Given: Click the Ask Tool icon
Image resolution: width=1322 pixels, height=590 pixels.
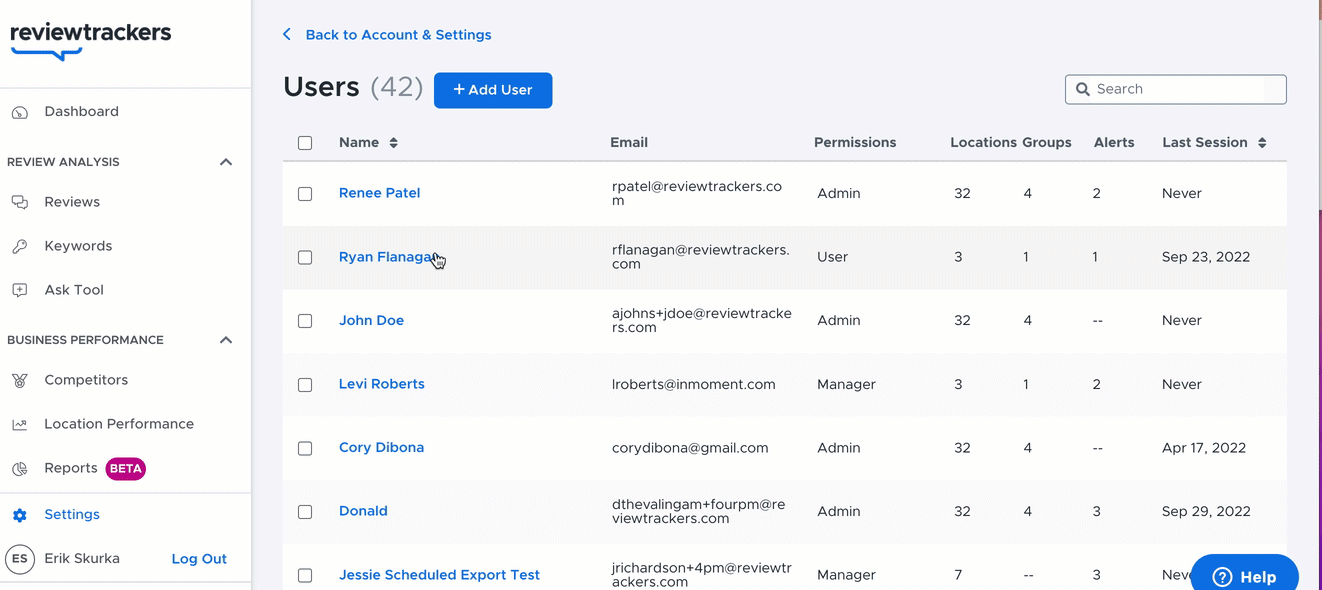Looking at the screenshot, I should (20, 290).
